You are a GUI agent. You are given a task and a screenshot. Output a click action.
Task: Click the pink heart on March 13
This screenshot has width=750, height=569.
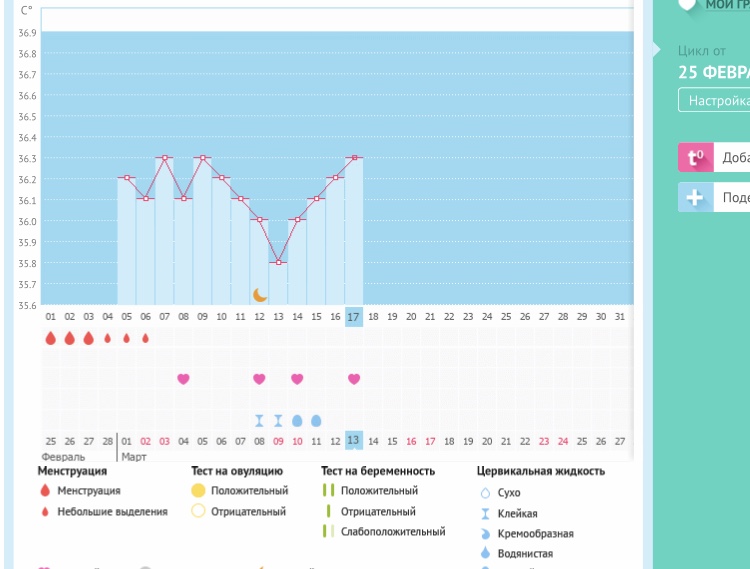click(x=353, y=379)
